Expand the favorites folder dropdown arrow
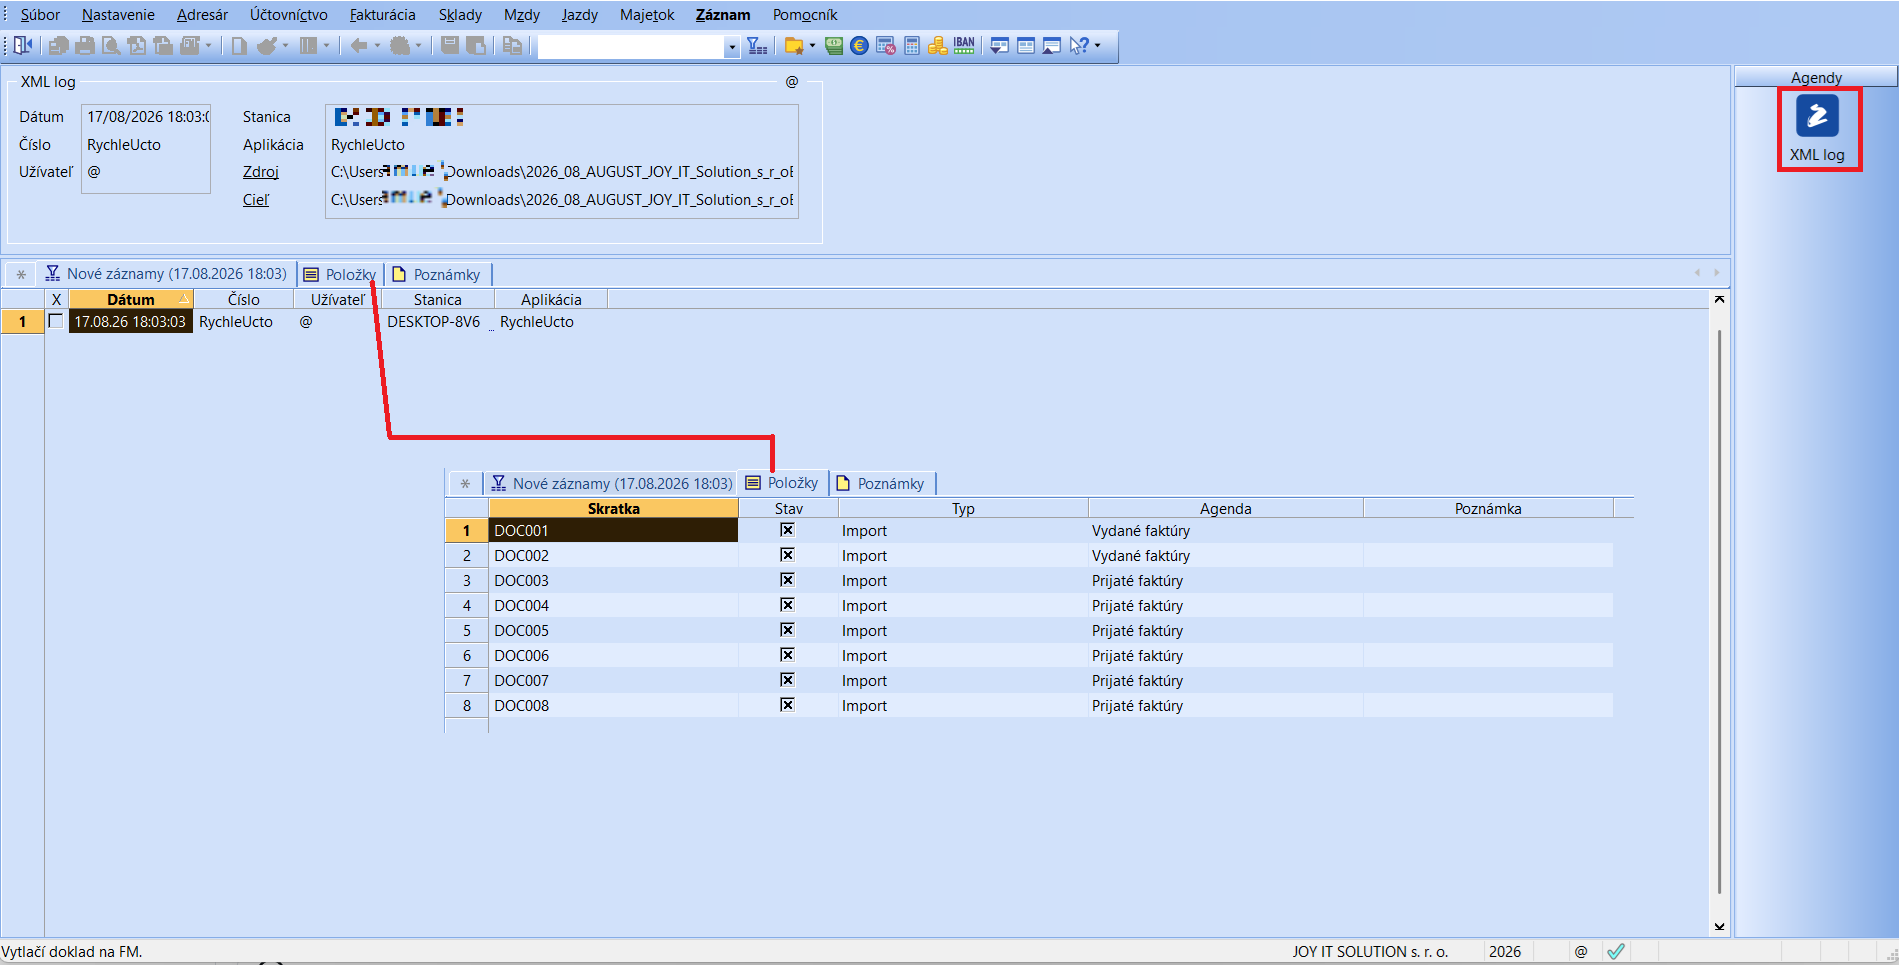Screen dimensions: 1899x965 812,45
